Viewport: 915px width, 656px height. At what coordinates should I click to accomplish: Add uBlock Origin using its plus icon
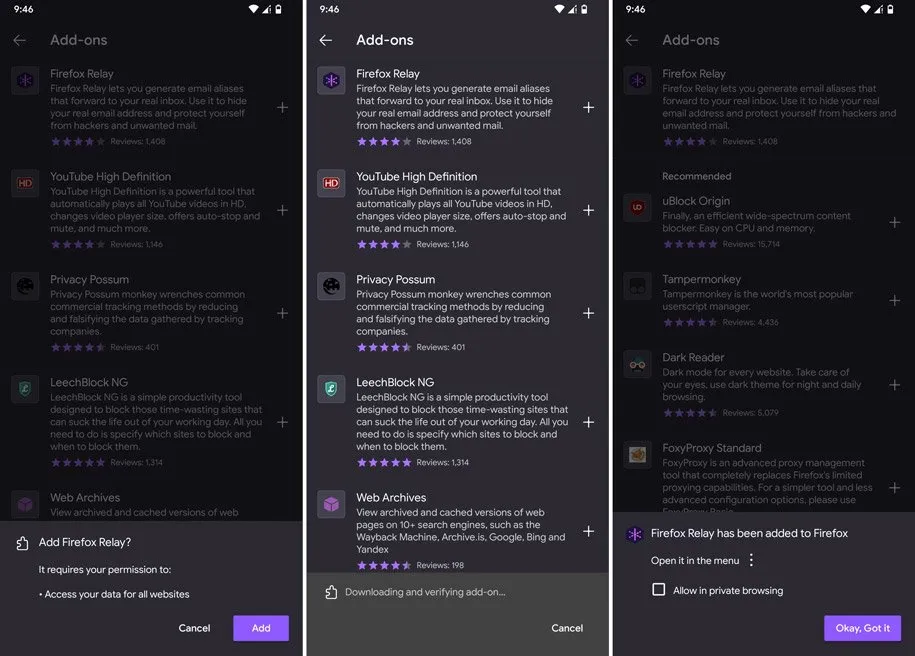coord(894,222)
